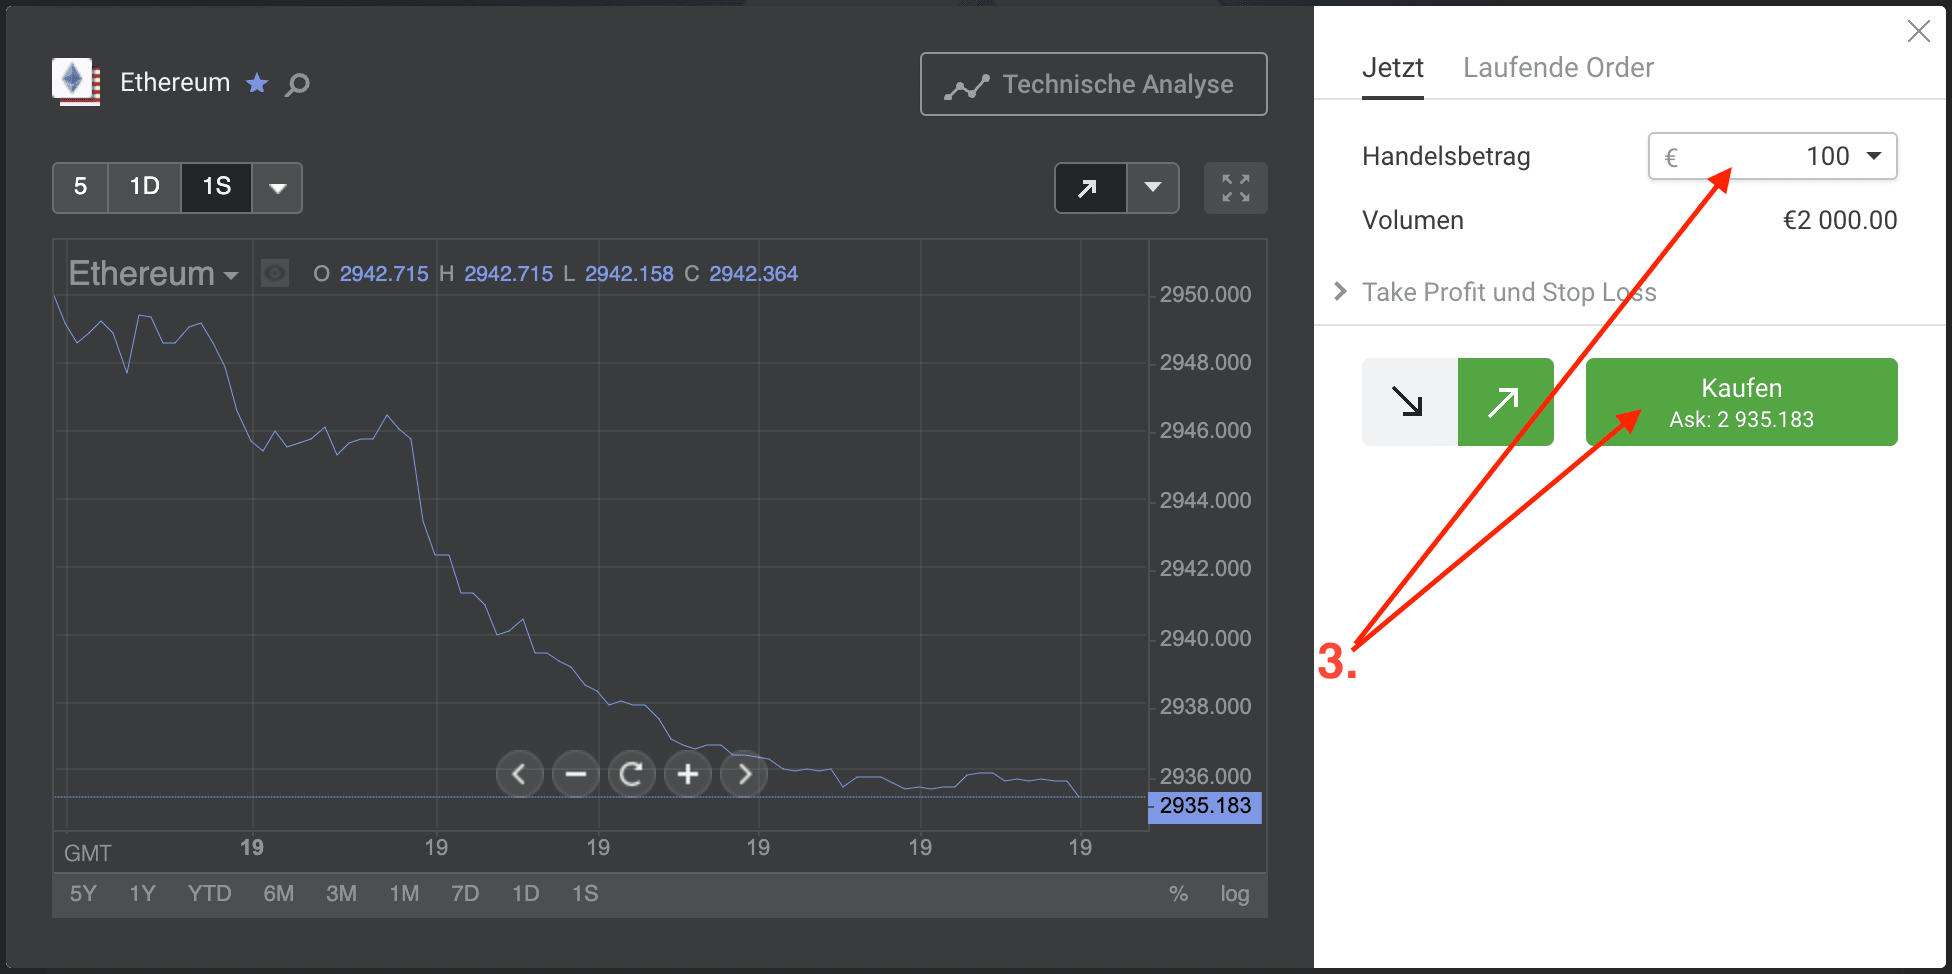Viewport: 1952px width, 974px height.
Task: Toggle percentage scale on the chart
Action: 1179,893
